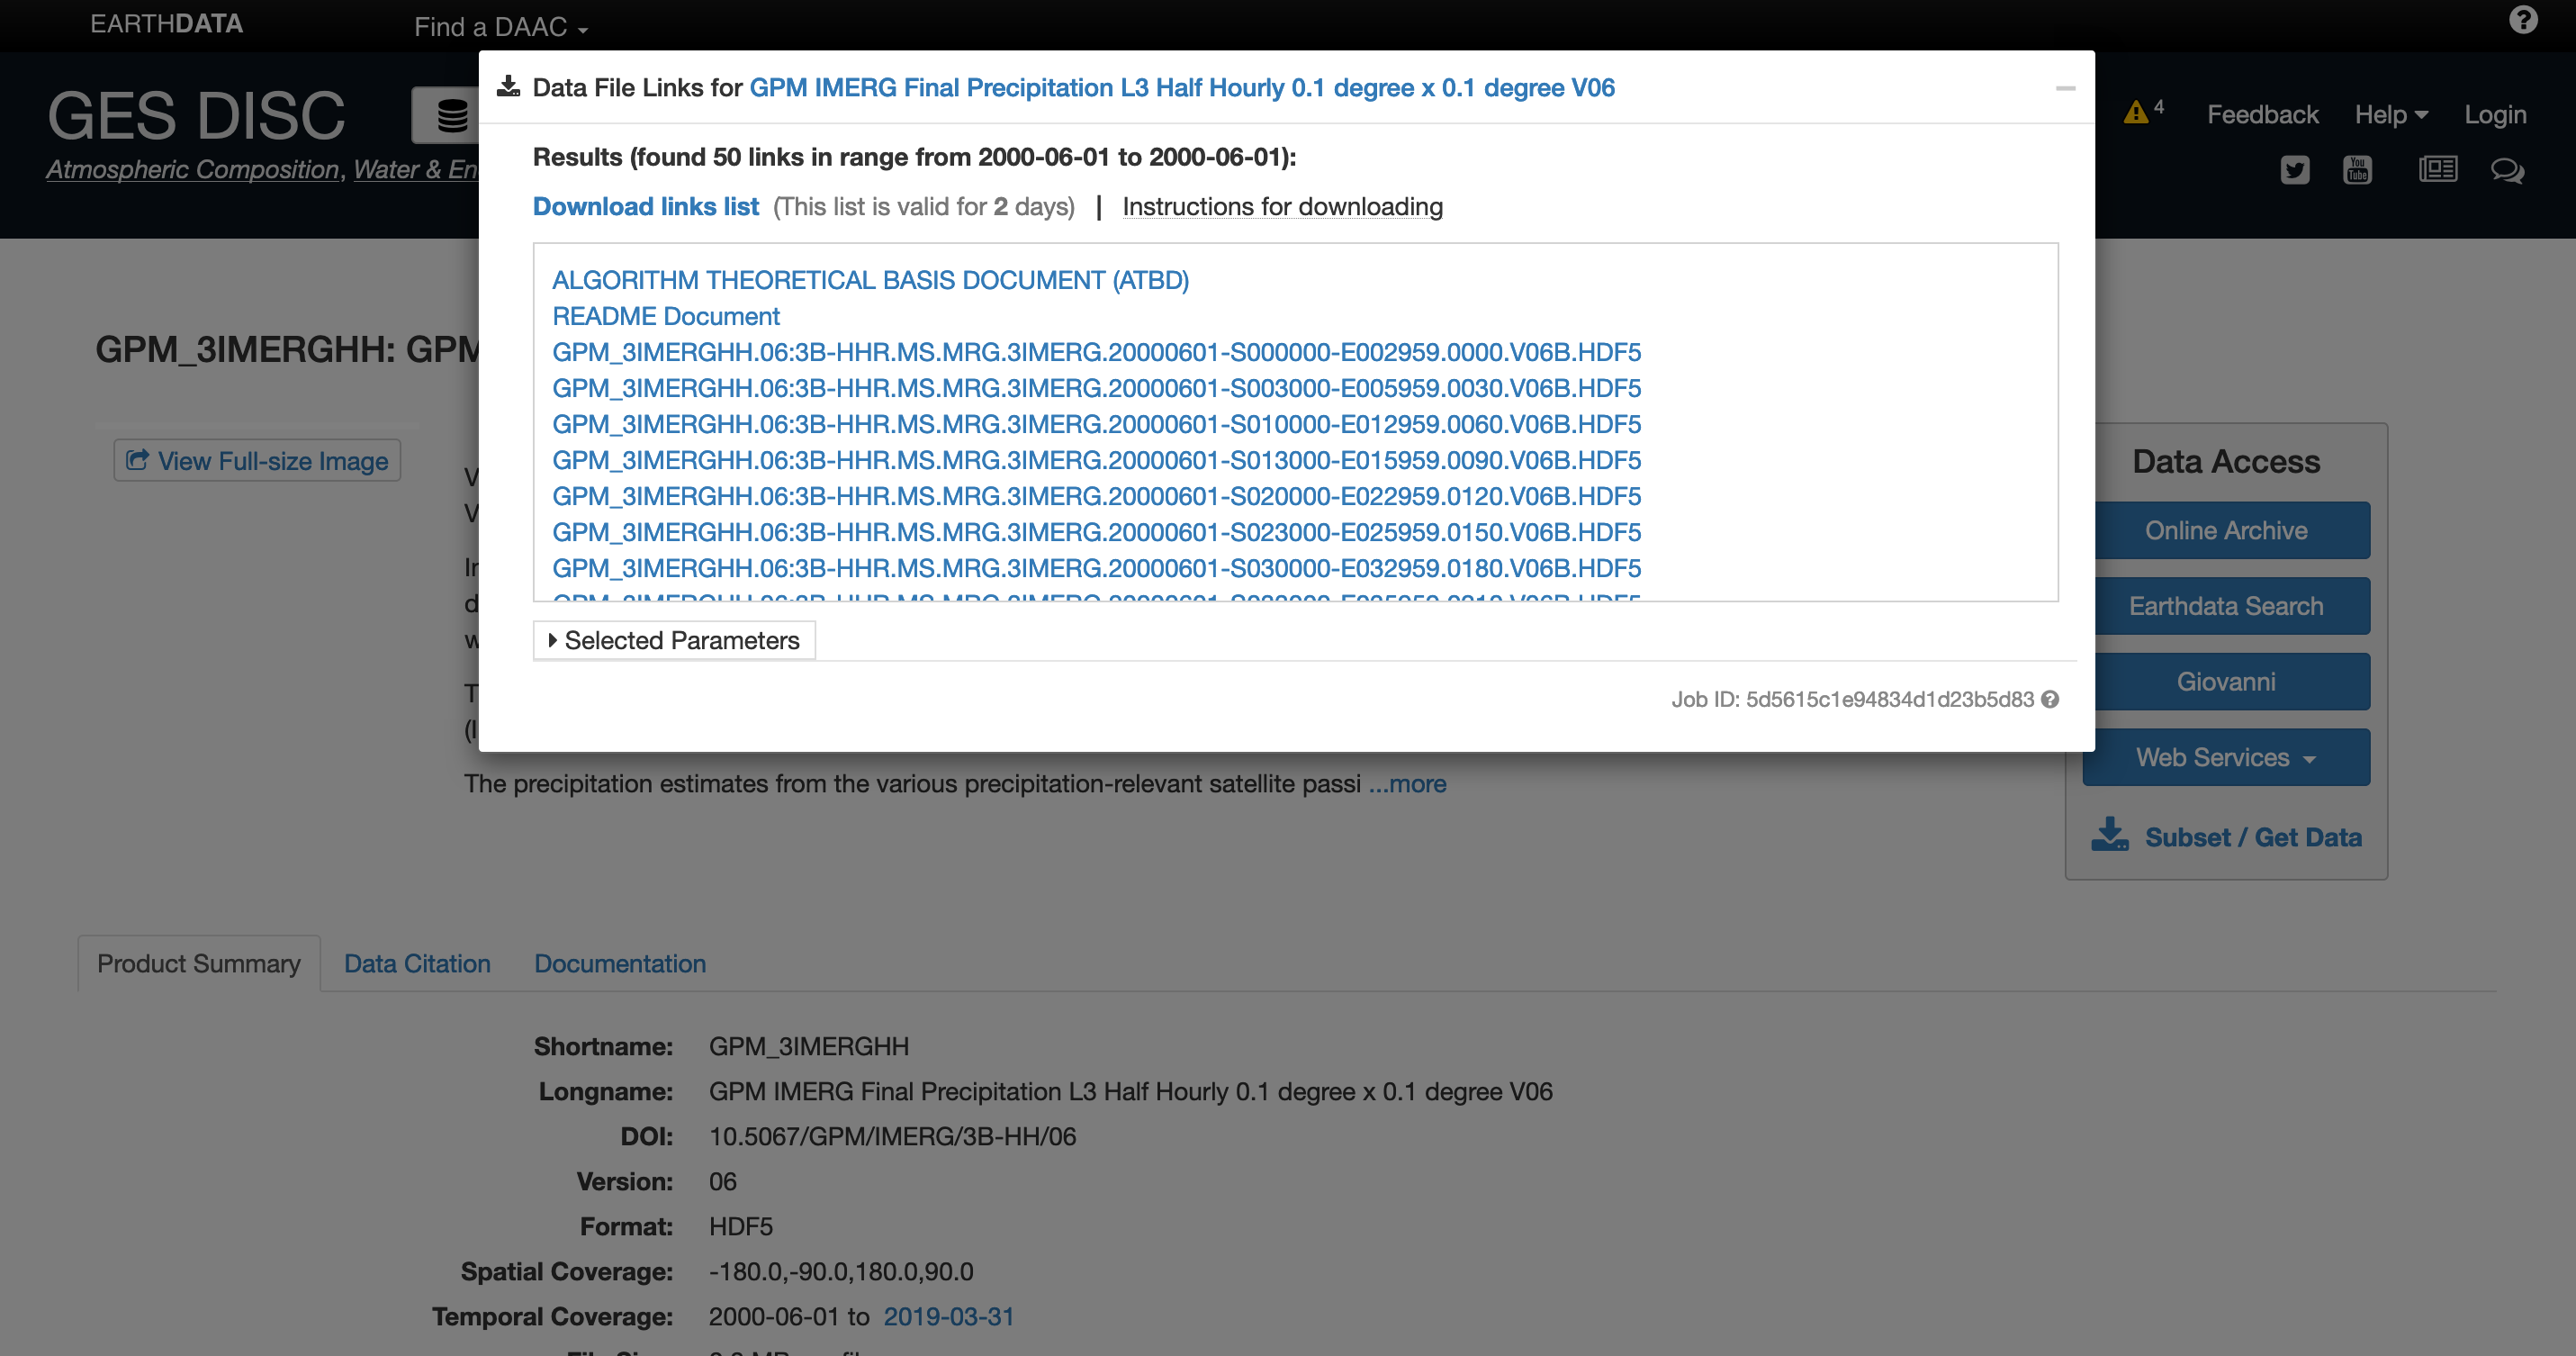The height and width of the screenshot is (1356, 2576).
Task: Open the Help dropdown menu
Action: 2391,114
